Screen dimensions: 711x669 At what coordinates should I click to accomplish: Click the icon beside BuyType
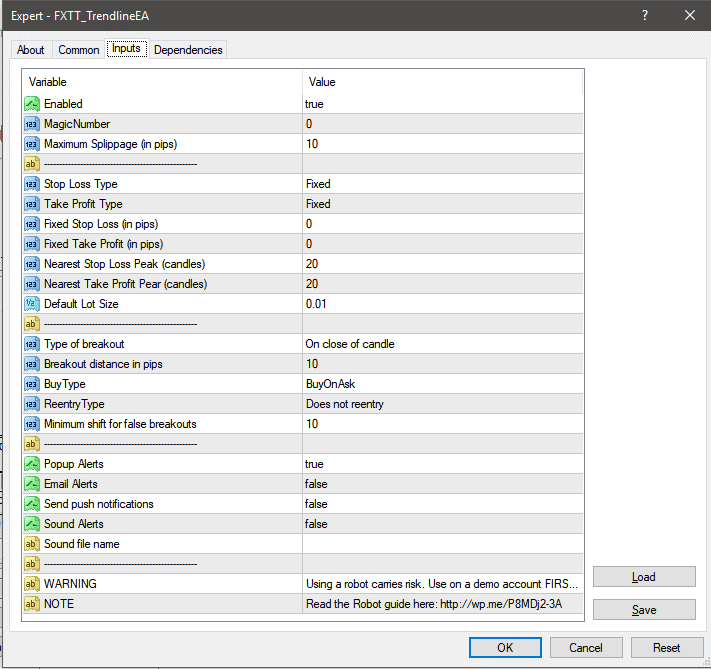tap(32, 384)
